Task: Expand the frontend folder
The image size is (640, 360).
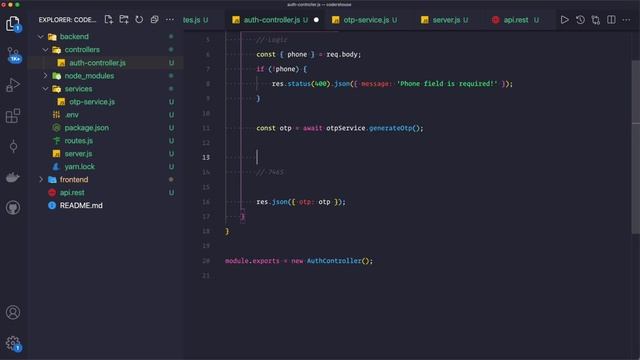Action: coord(41,180)
